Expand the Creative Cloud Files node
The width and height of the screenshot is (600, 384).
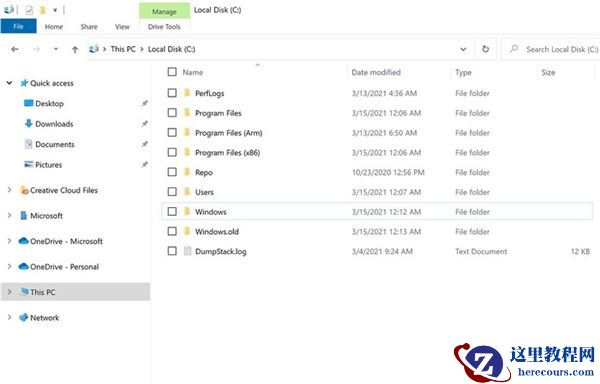pyautogui.click(x=9, y=190)
